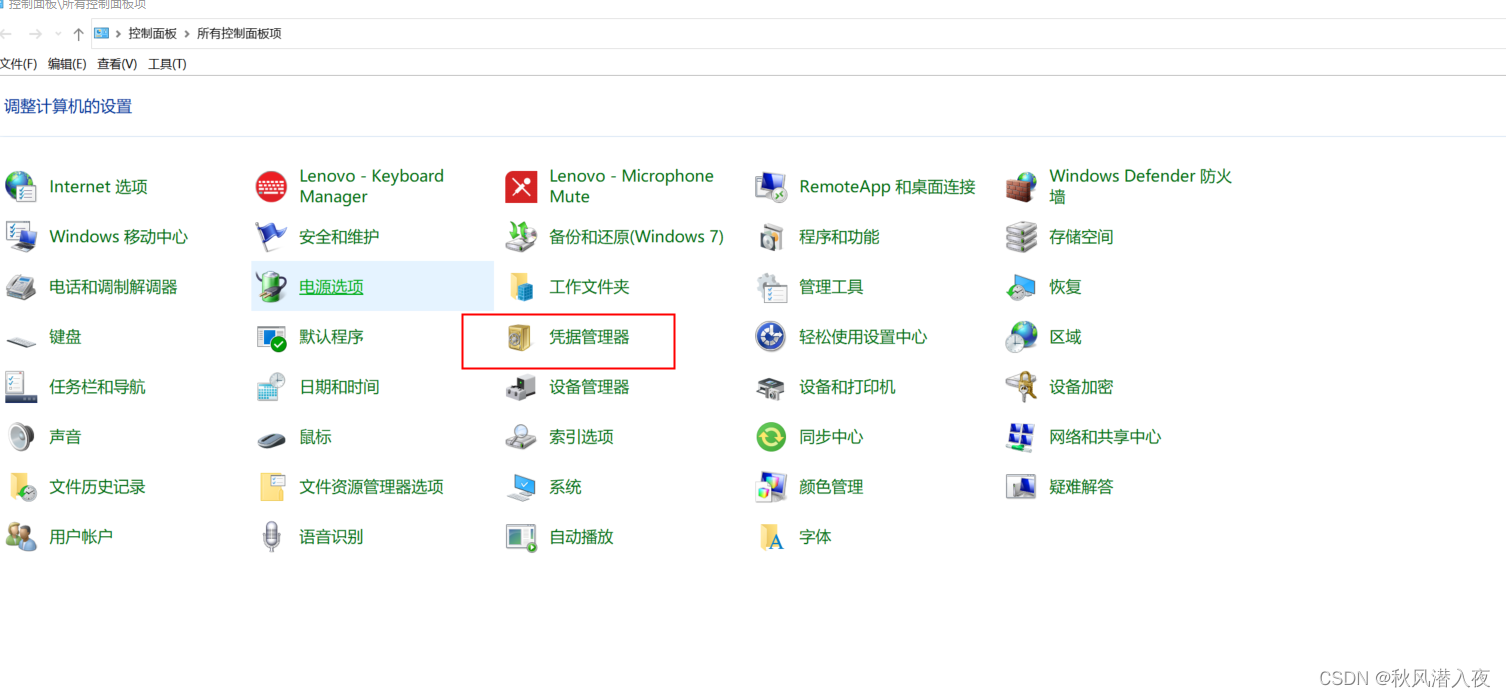Click the 设备加密 keys icon

[1021, 386]
